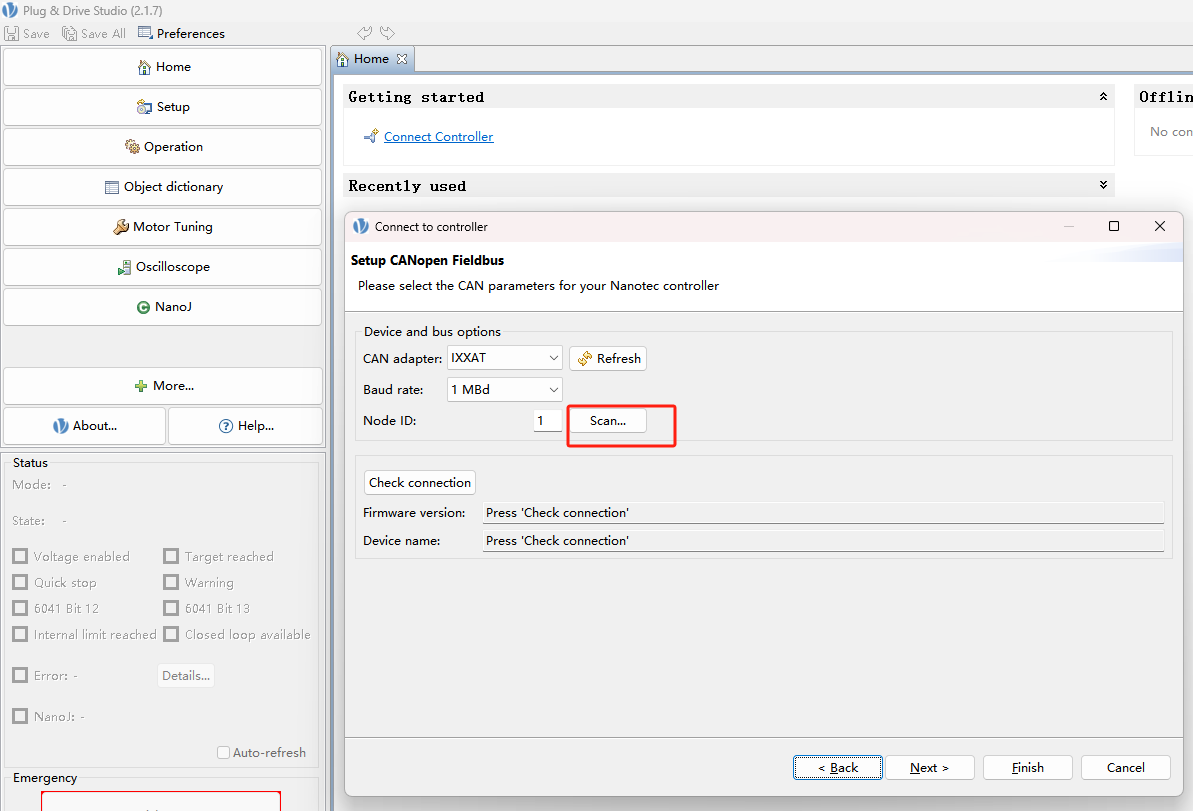Toggle the Error checkbox
The image size is (1193, 811).
coord(21,675)
